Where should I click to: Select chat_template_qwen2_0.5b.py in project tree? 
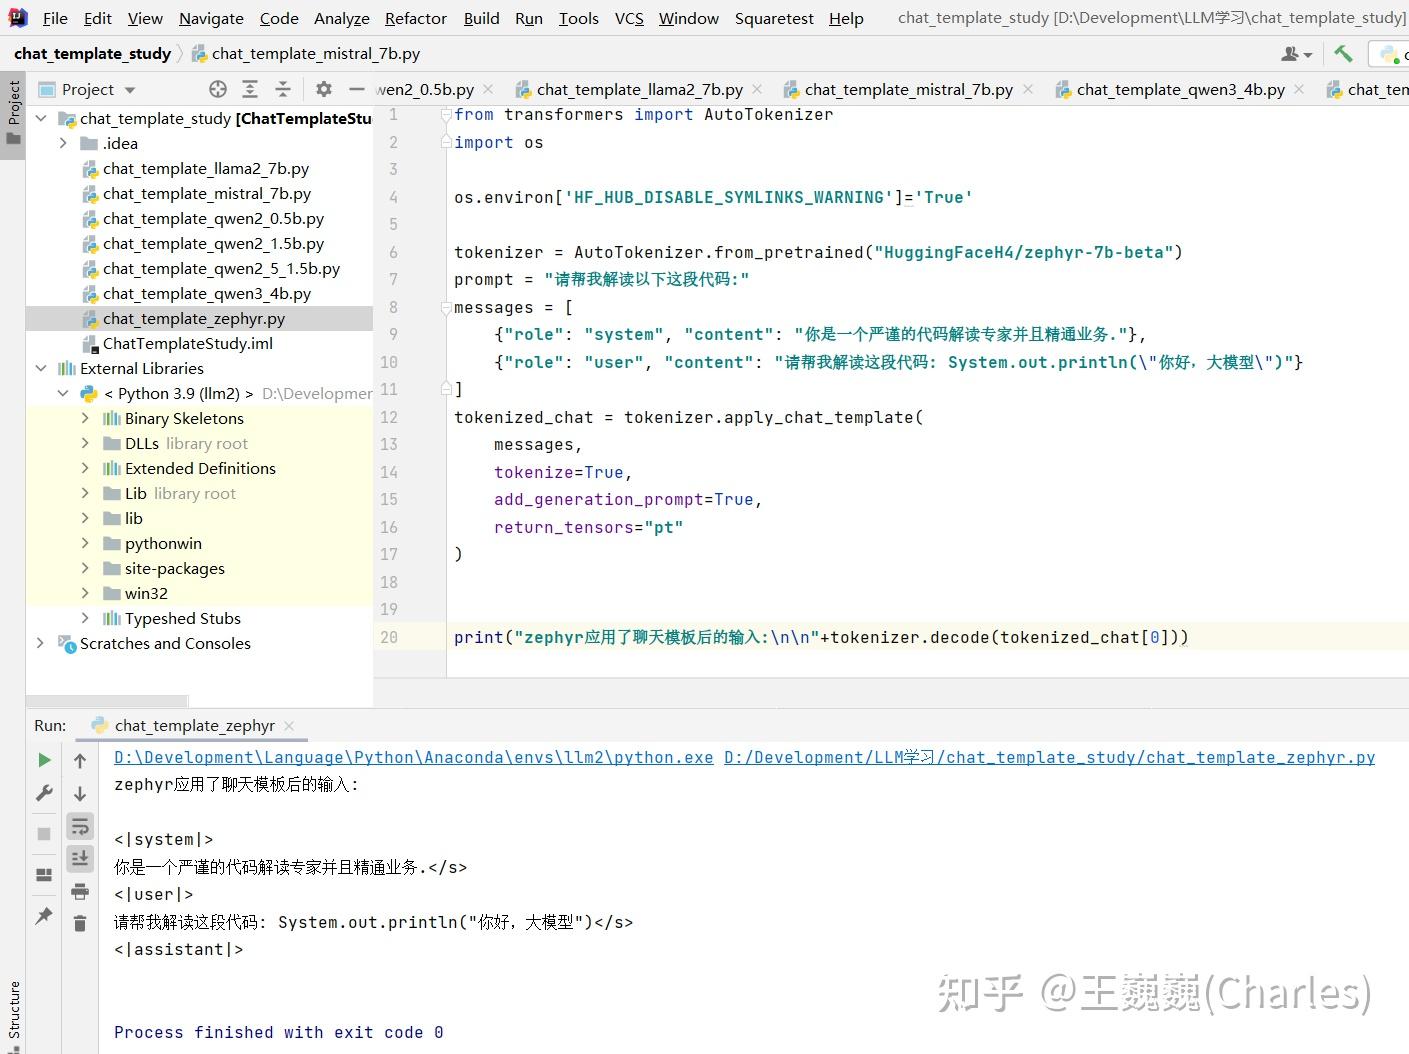coord(213,218)
